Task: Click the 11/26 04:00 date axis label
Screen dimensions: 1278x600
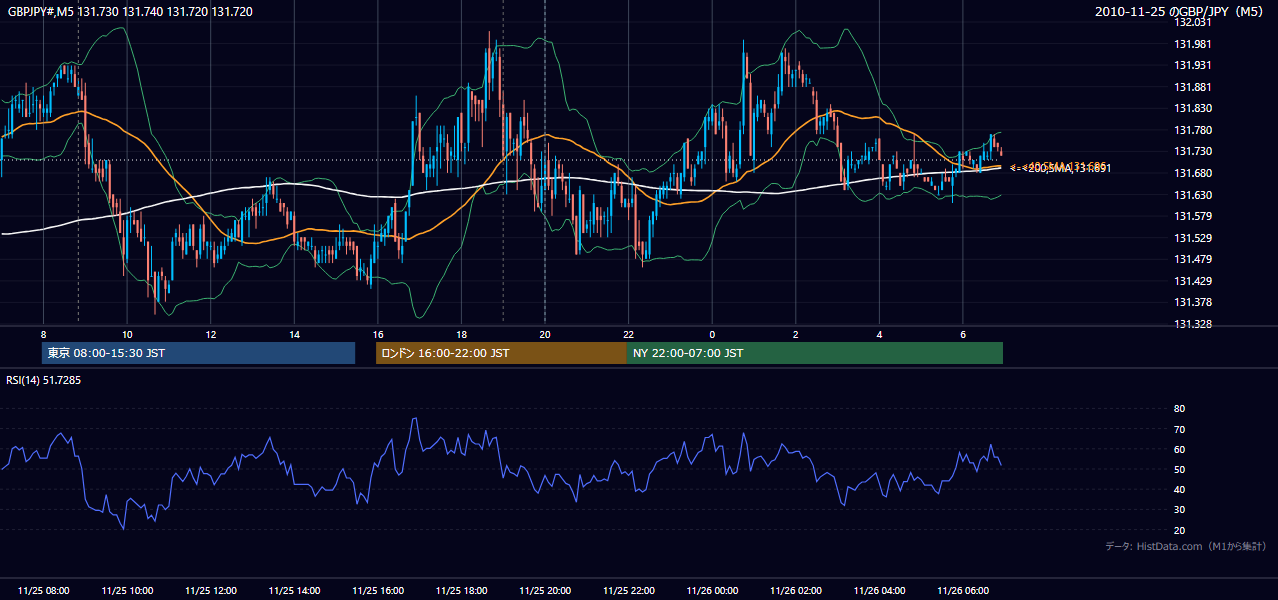Action: pos(879,590)
